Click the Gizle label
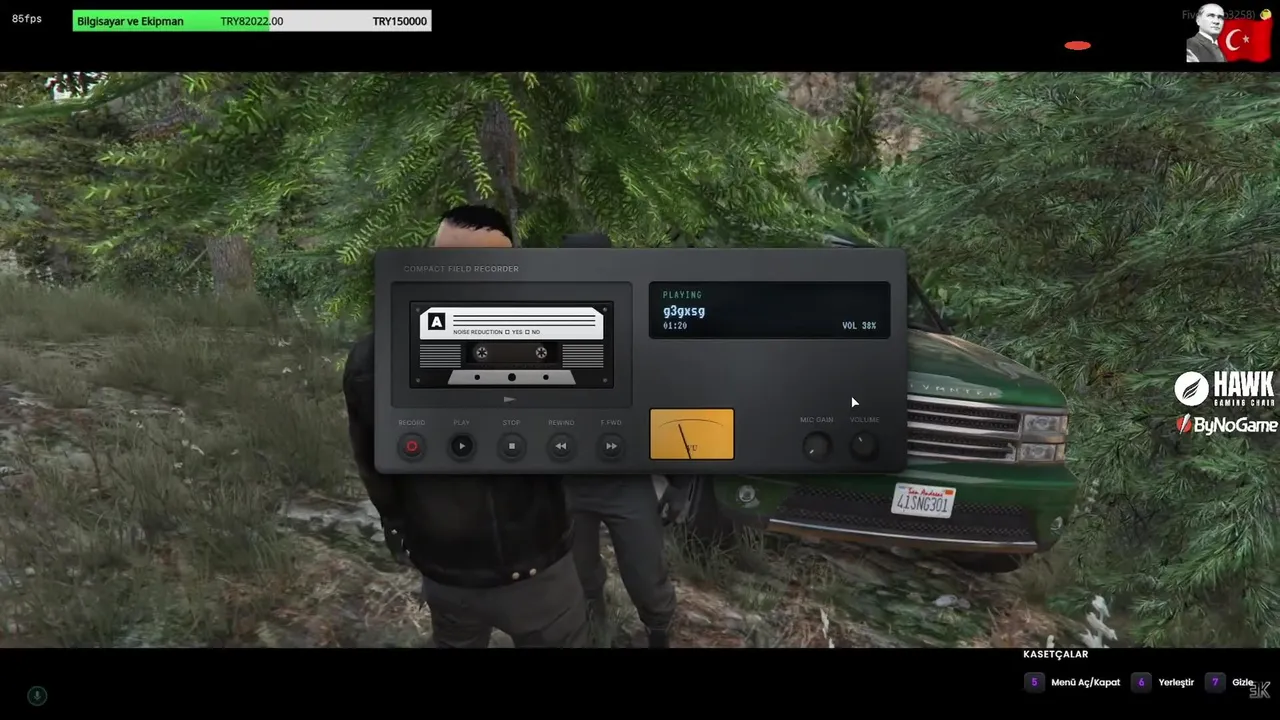 pyautogui.click(x=1243, y=682)
